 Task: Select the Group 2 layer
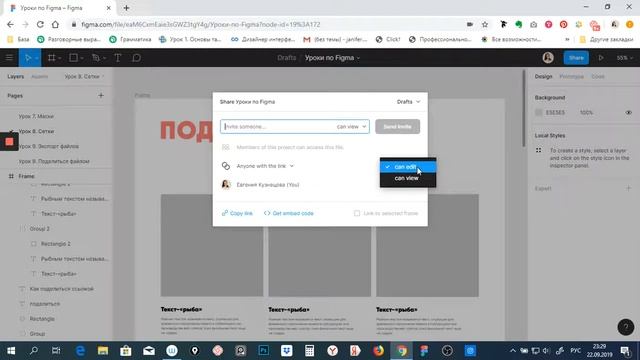(40, 229)
